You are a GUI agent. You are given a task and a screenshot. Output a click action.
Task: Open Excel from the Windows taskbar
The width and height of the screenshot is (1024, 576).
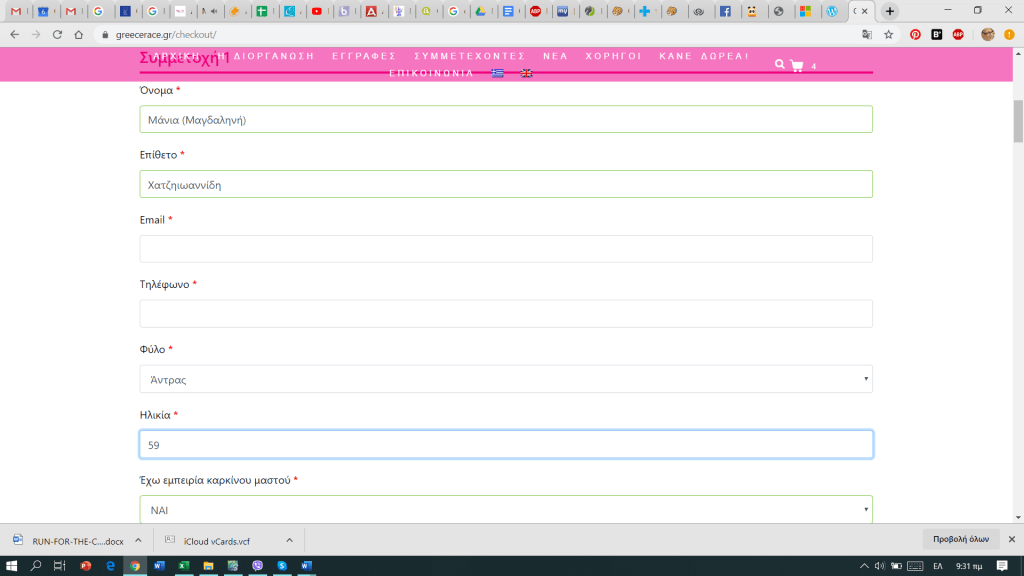tap(184, 566)
